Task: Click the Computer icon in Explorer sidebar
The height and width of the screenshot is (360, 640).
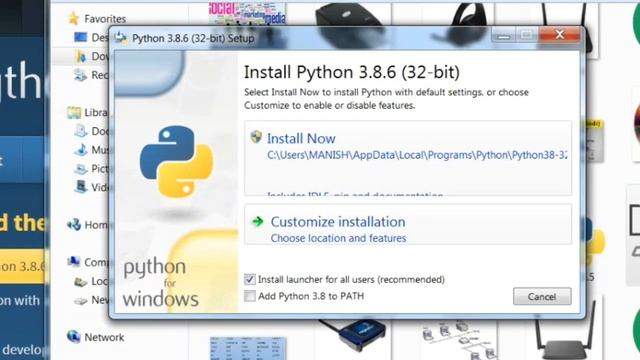Action: (x=74, y=262)
